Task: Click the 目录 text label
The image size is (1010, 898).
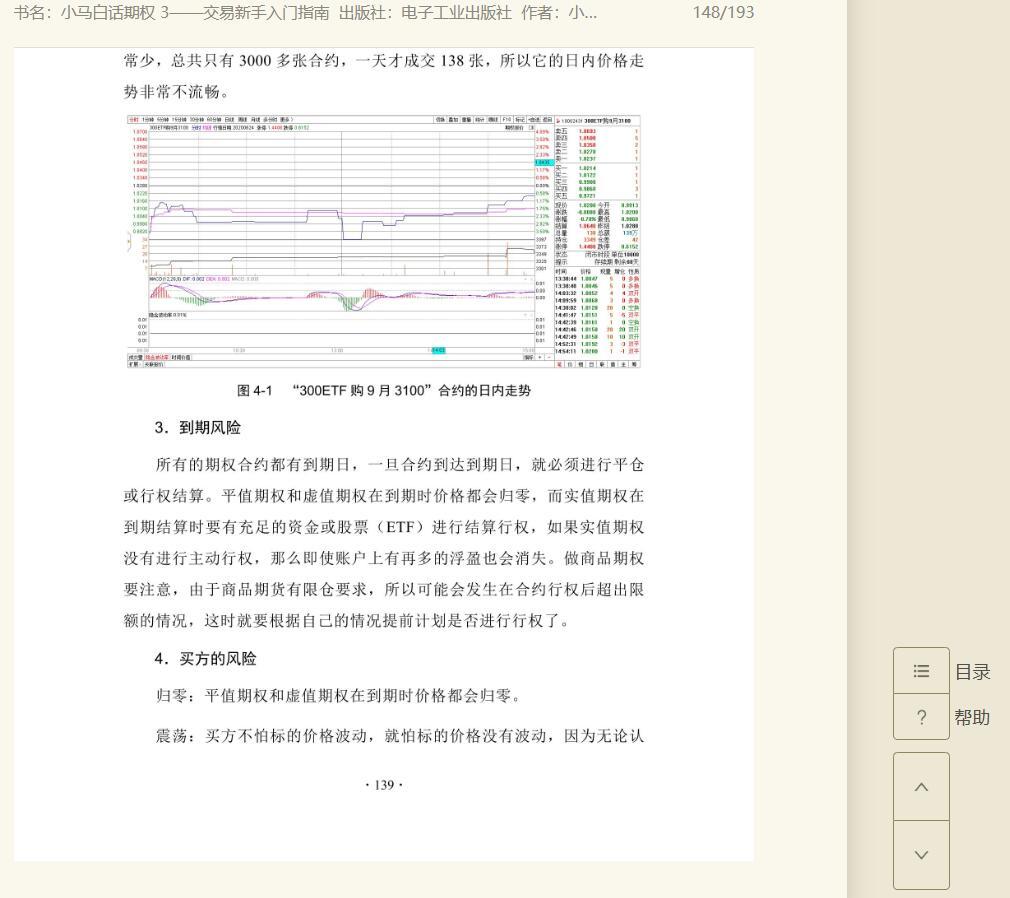Action: [x=972, y=672]
